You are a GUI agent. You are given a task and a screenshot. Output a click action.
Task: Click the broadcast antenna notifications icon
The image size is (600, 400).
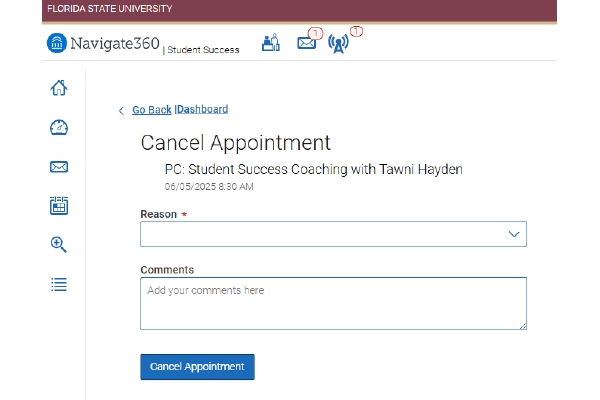339,45
